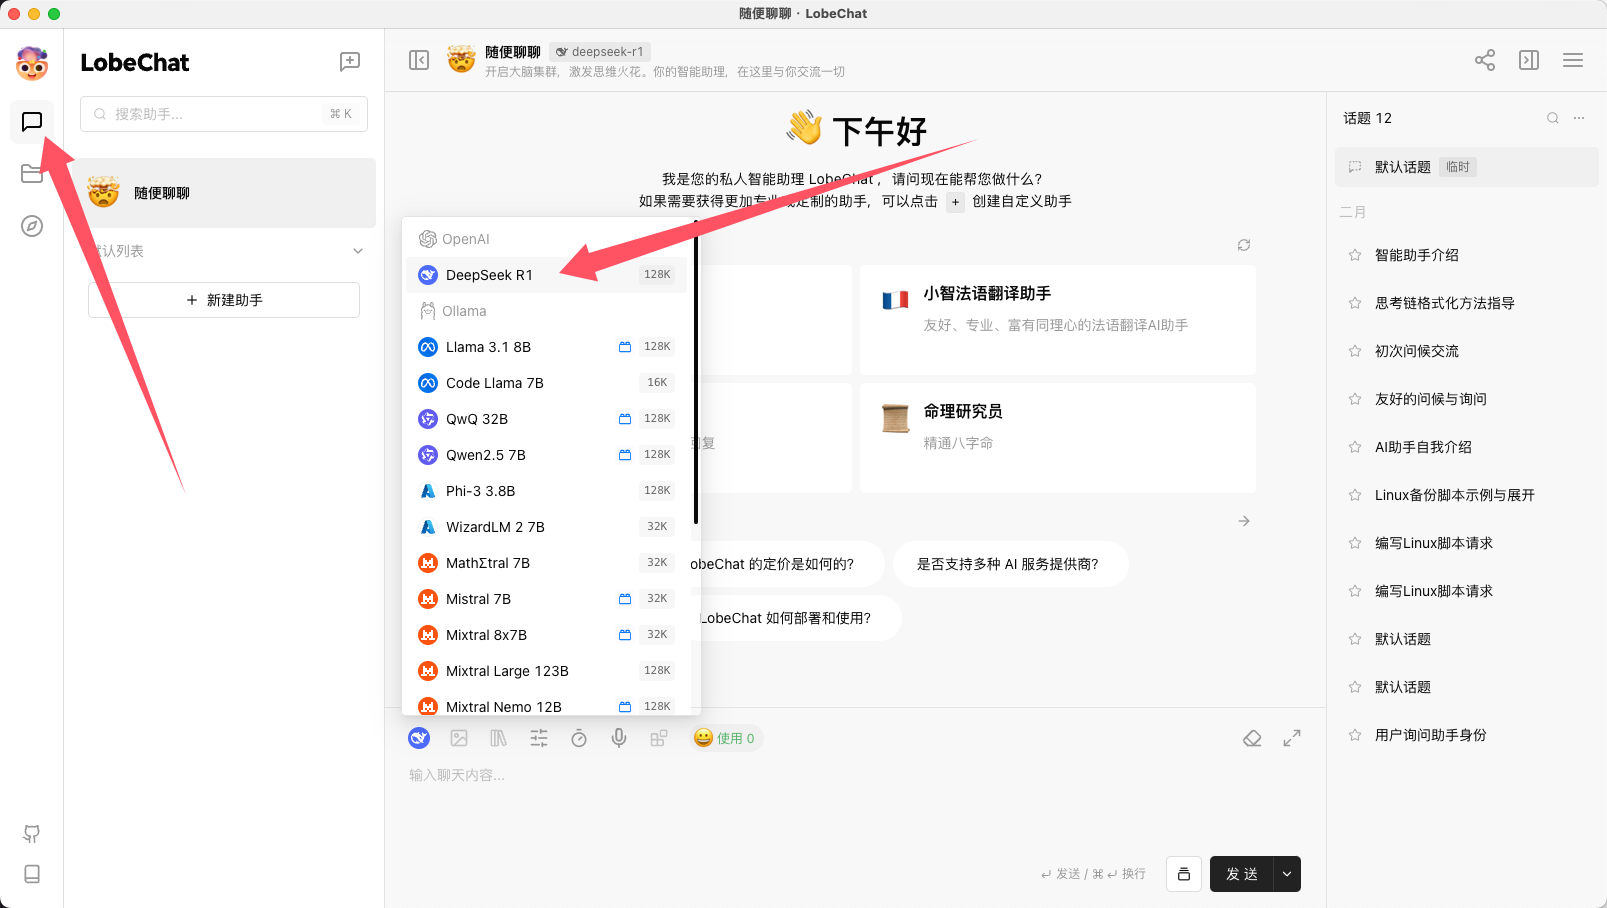Image resolution: width=1607 pixels, height=908 pixels.
Task: Click the model dropdown scrollbar
Action: coord(696,371)
